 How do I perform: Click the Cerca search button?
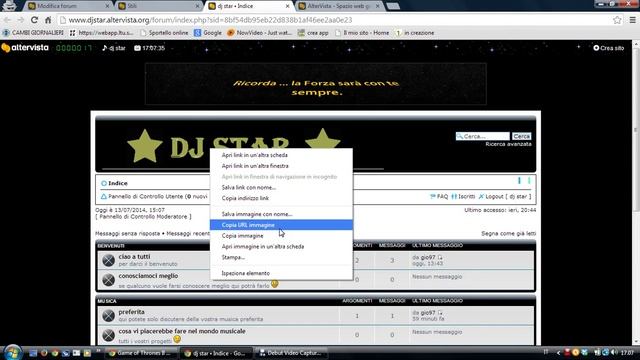522,136
